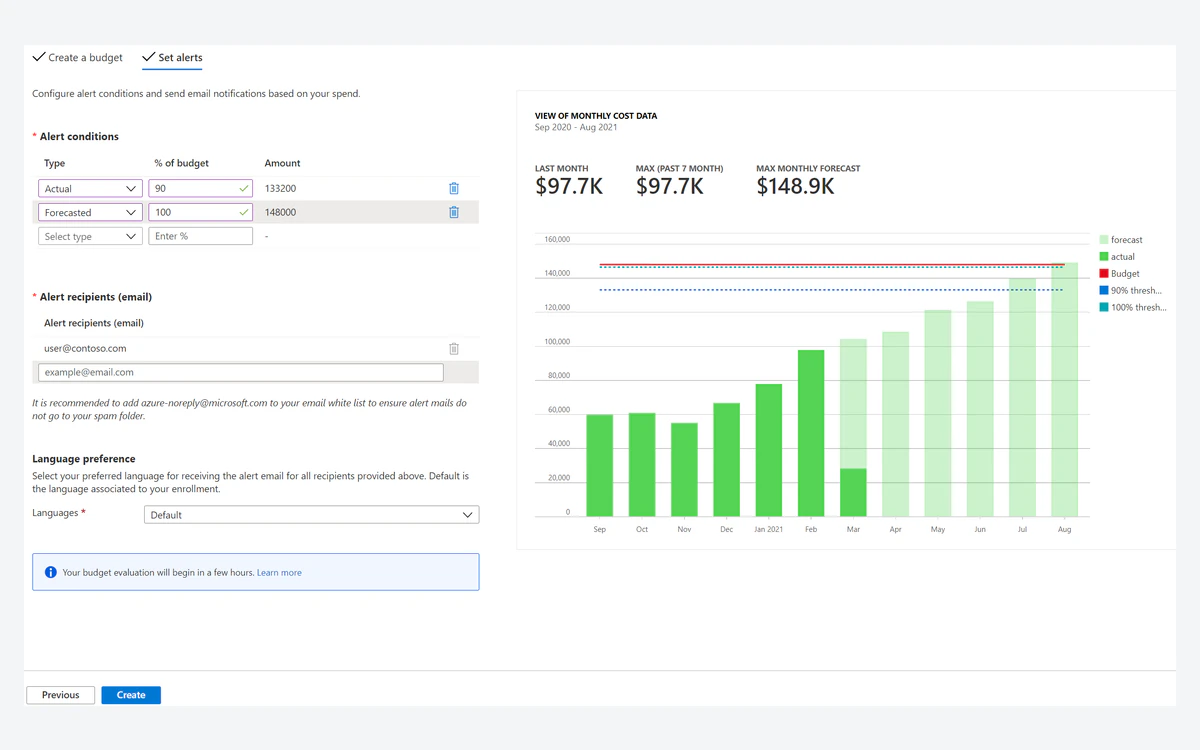Click the amount 148000
This screenshot has width=1200, height=750.
[280, 212]
